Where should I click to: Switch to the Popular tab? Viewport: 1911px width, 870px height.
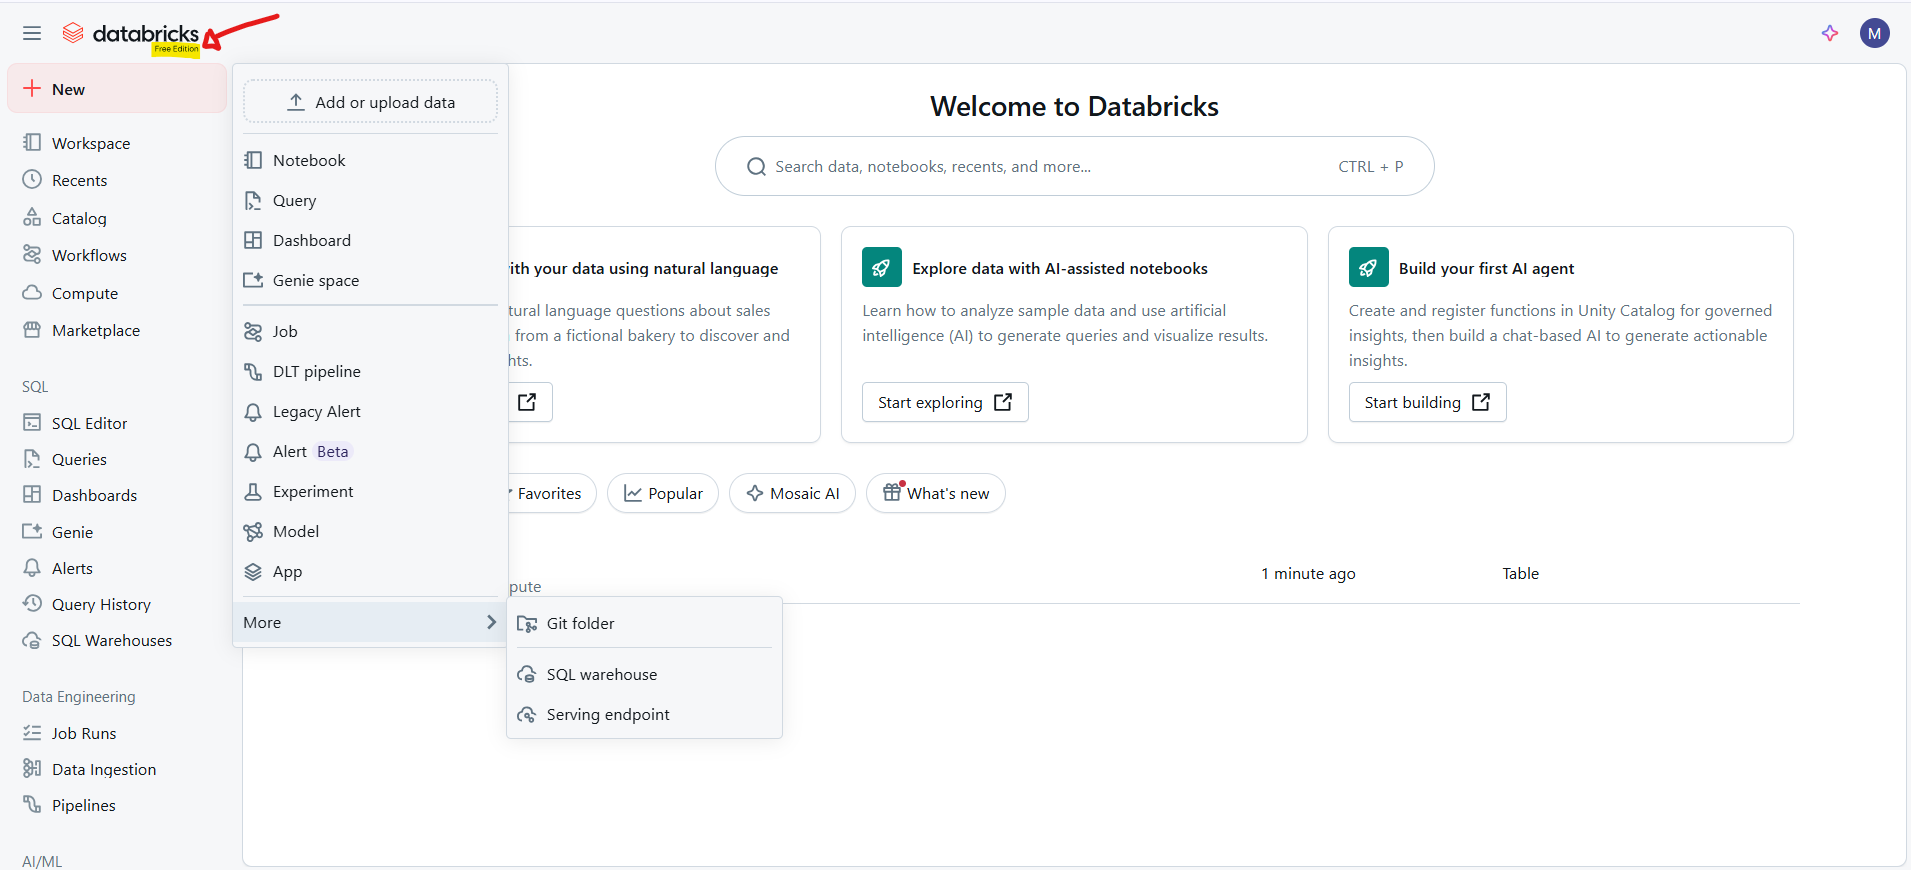pos(663,493)
